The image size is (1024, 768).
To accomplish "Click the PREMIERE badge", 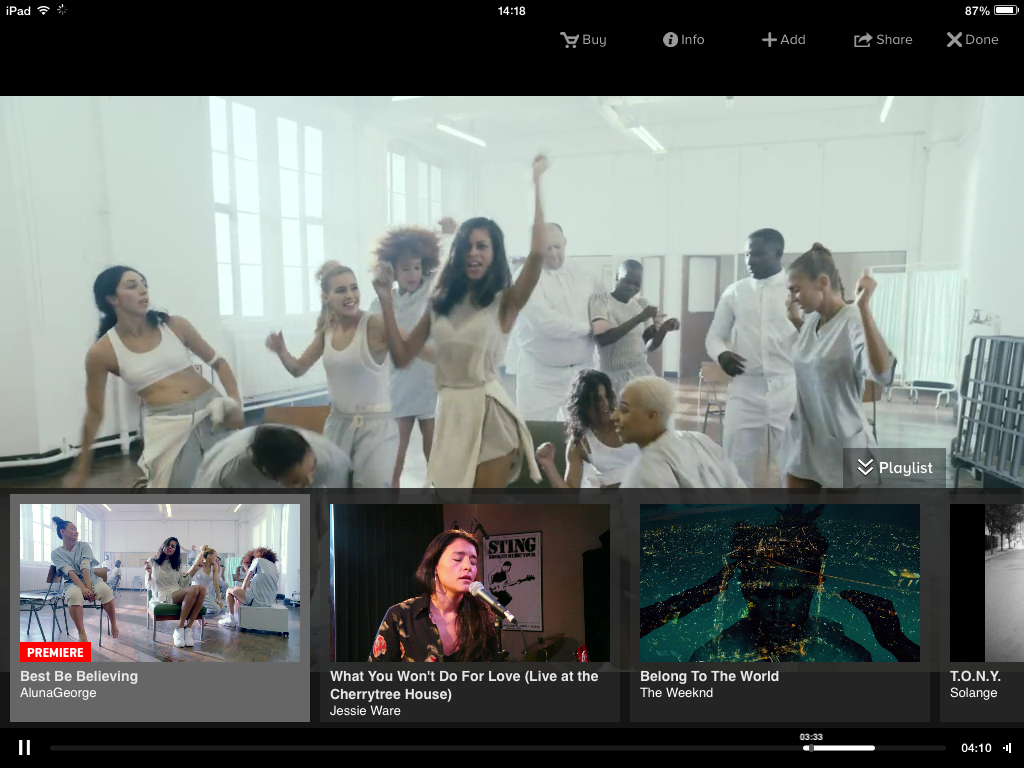I will tap(56, 652).
